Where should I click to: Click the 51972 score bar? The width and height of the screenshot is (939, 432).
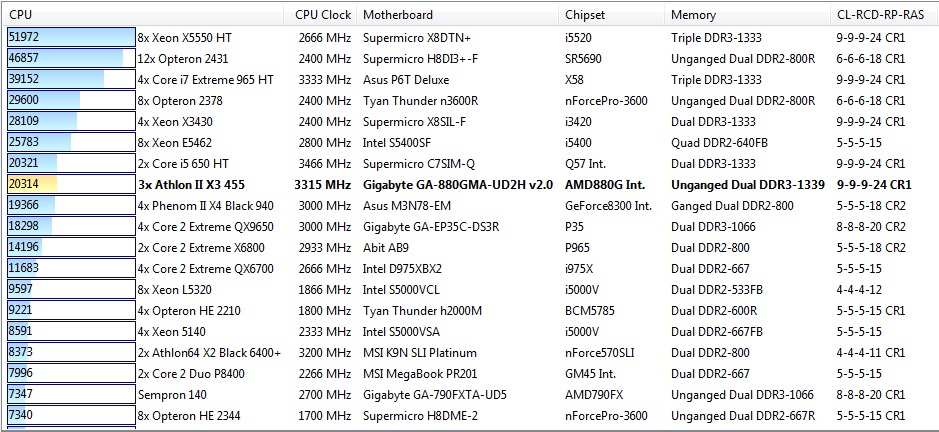coord(70,37)
